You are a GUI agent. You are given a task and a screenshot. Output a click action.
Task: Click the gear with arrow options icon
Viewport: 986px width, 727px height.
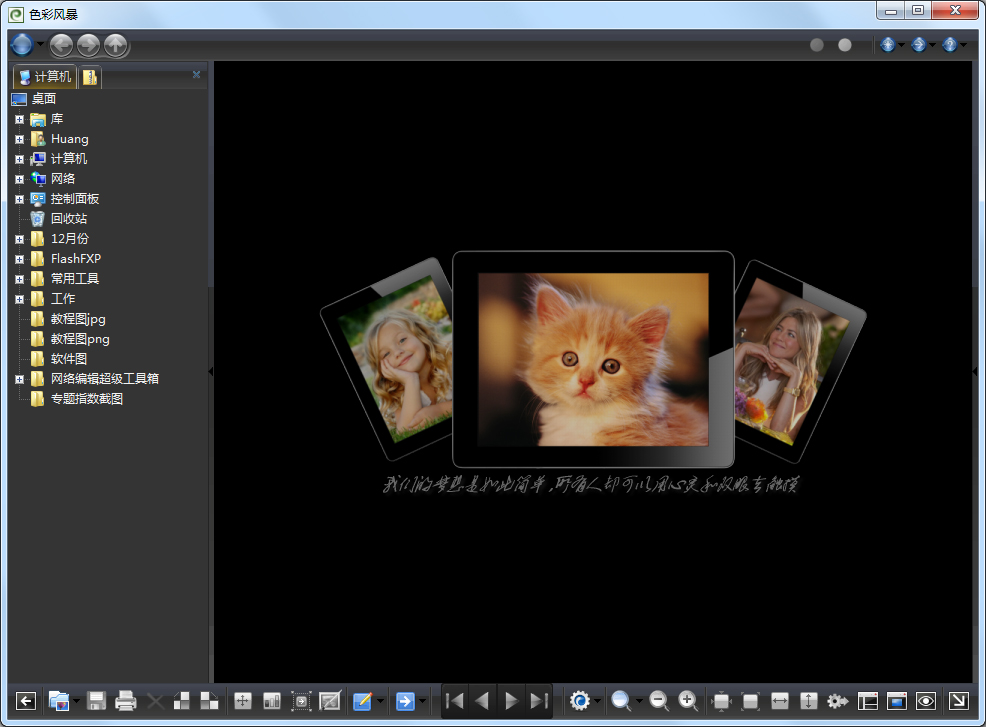(838, 701)
